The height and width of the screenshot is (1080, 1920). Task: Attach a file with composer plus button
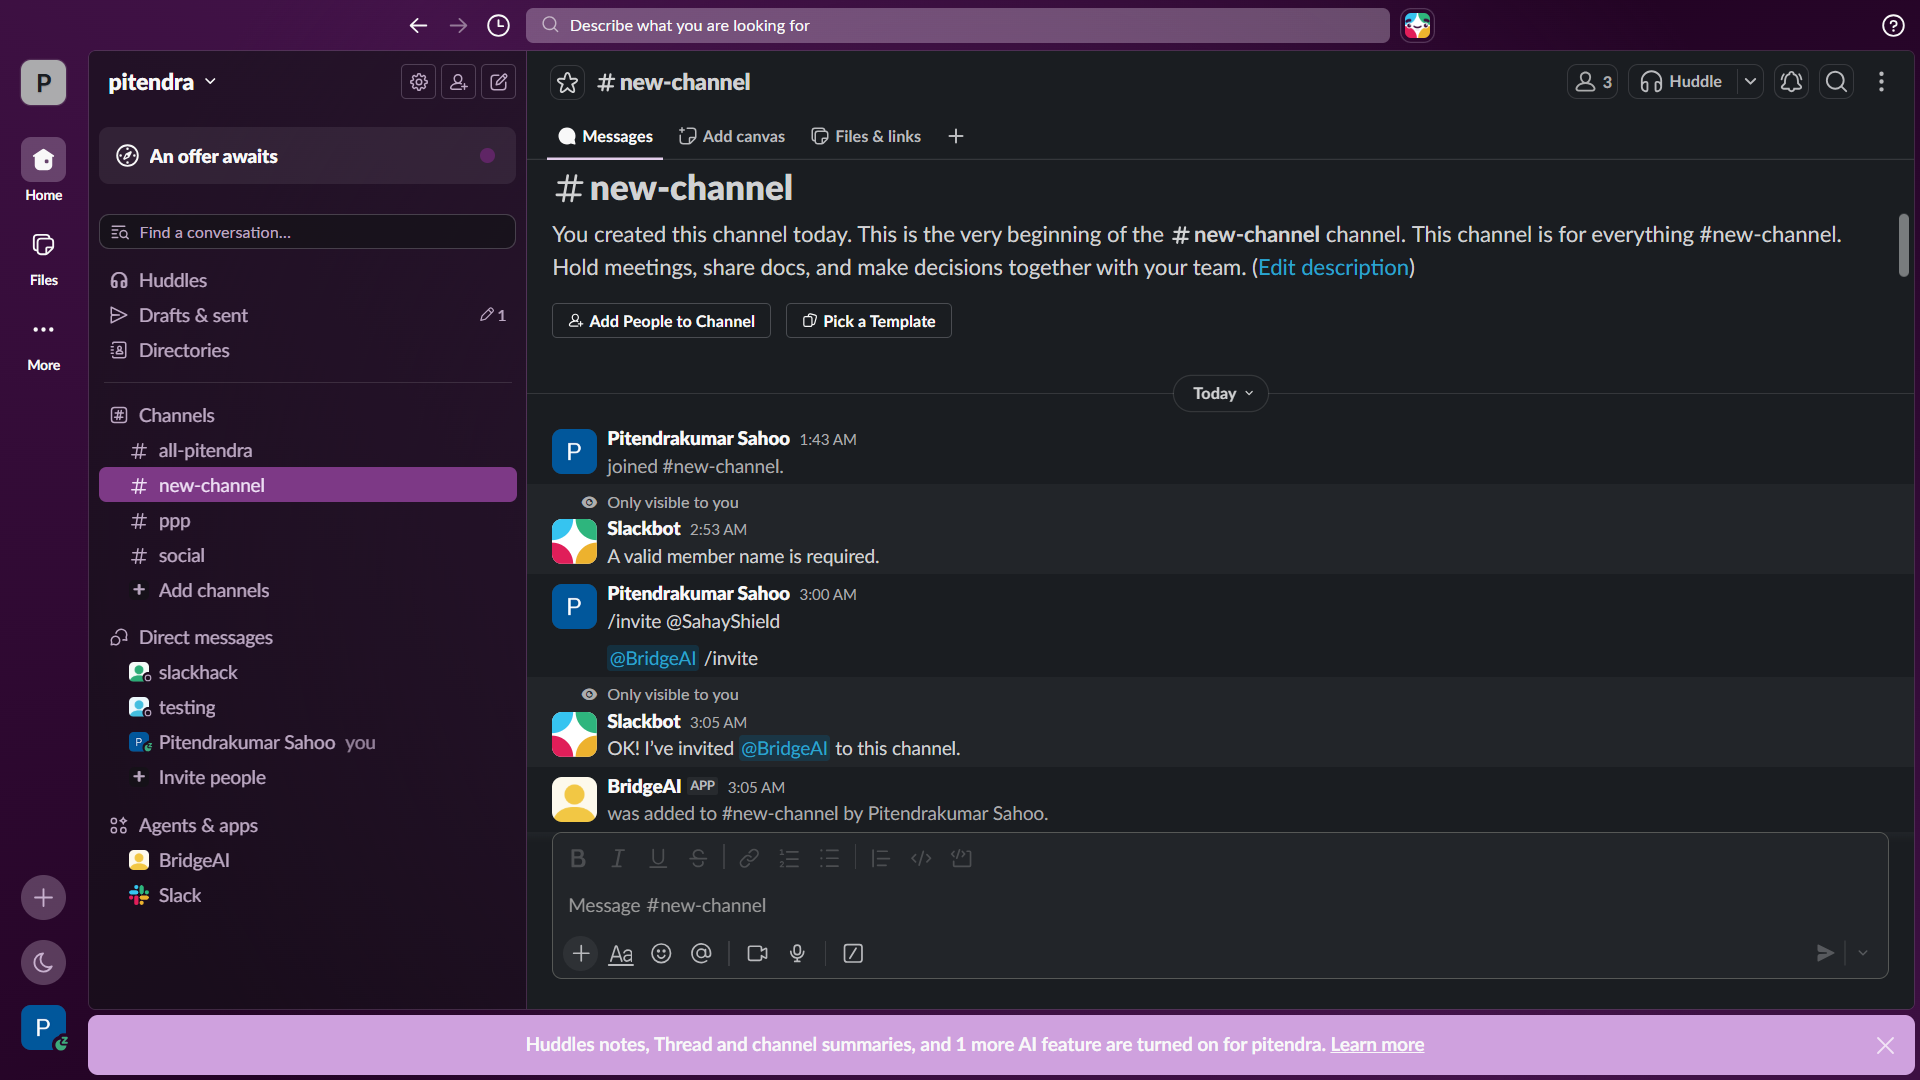(x=581, y=954)
